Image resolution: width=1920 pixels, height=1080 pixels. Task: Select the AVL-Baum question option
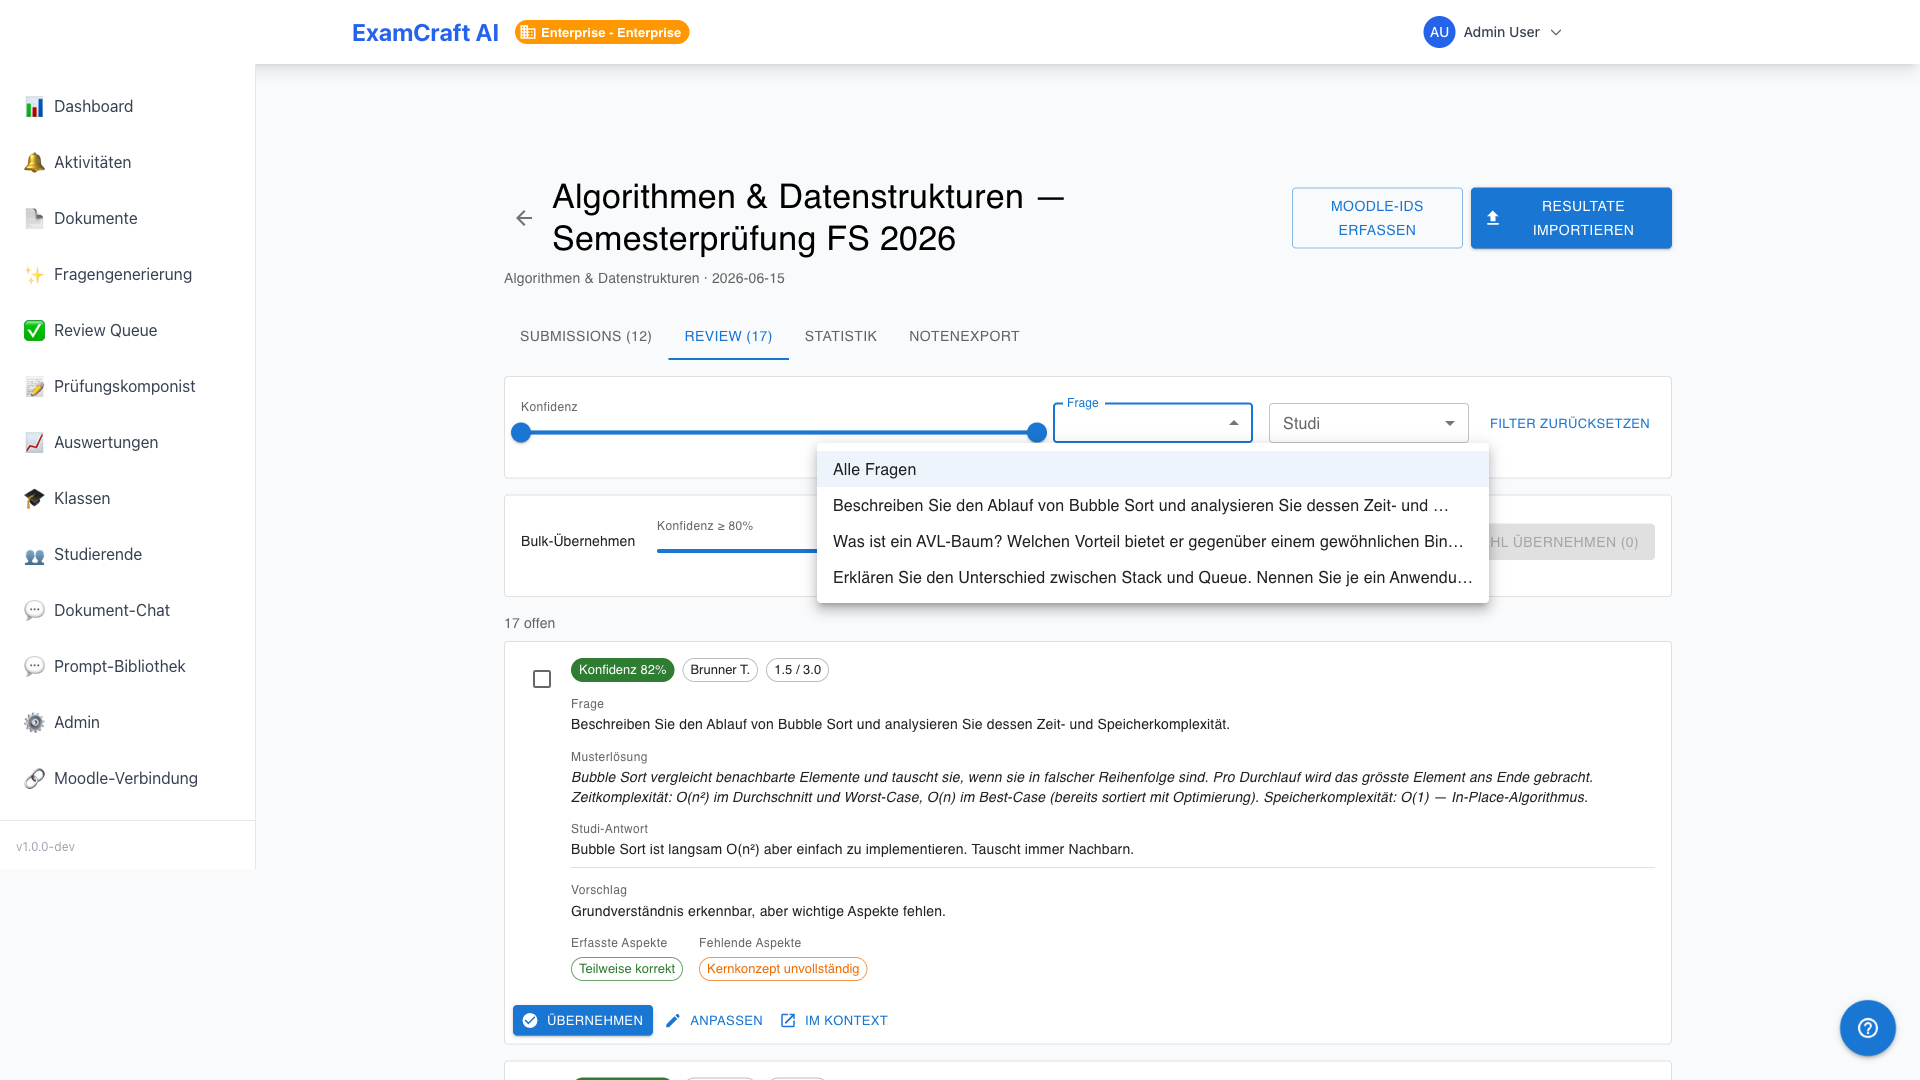point(1152,541)
